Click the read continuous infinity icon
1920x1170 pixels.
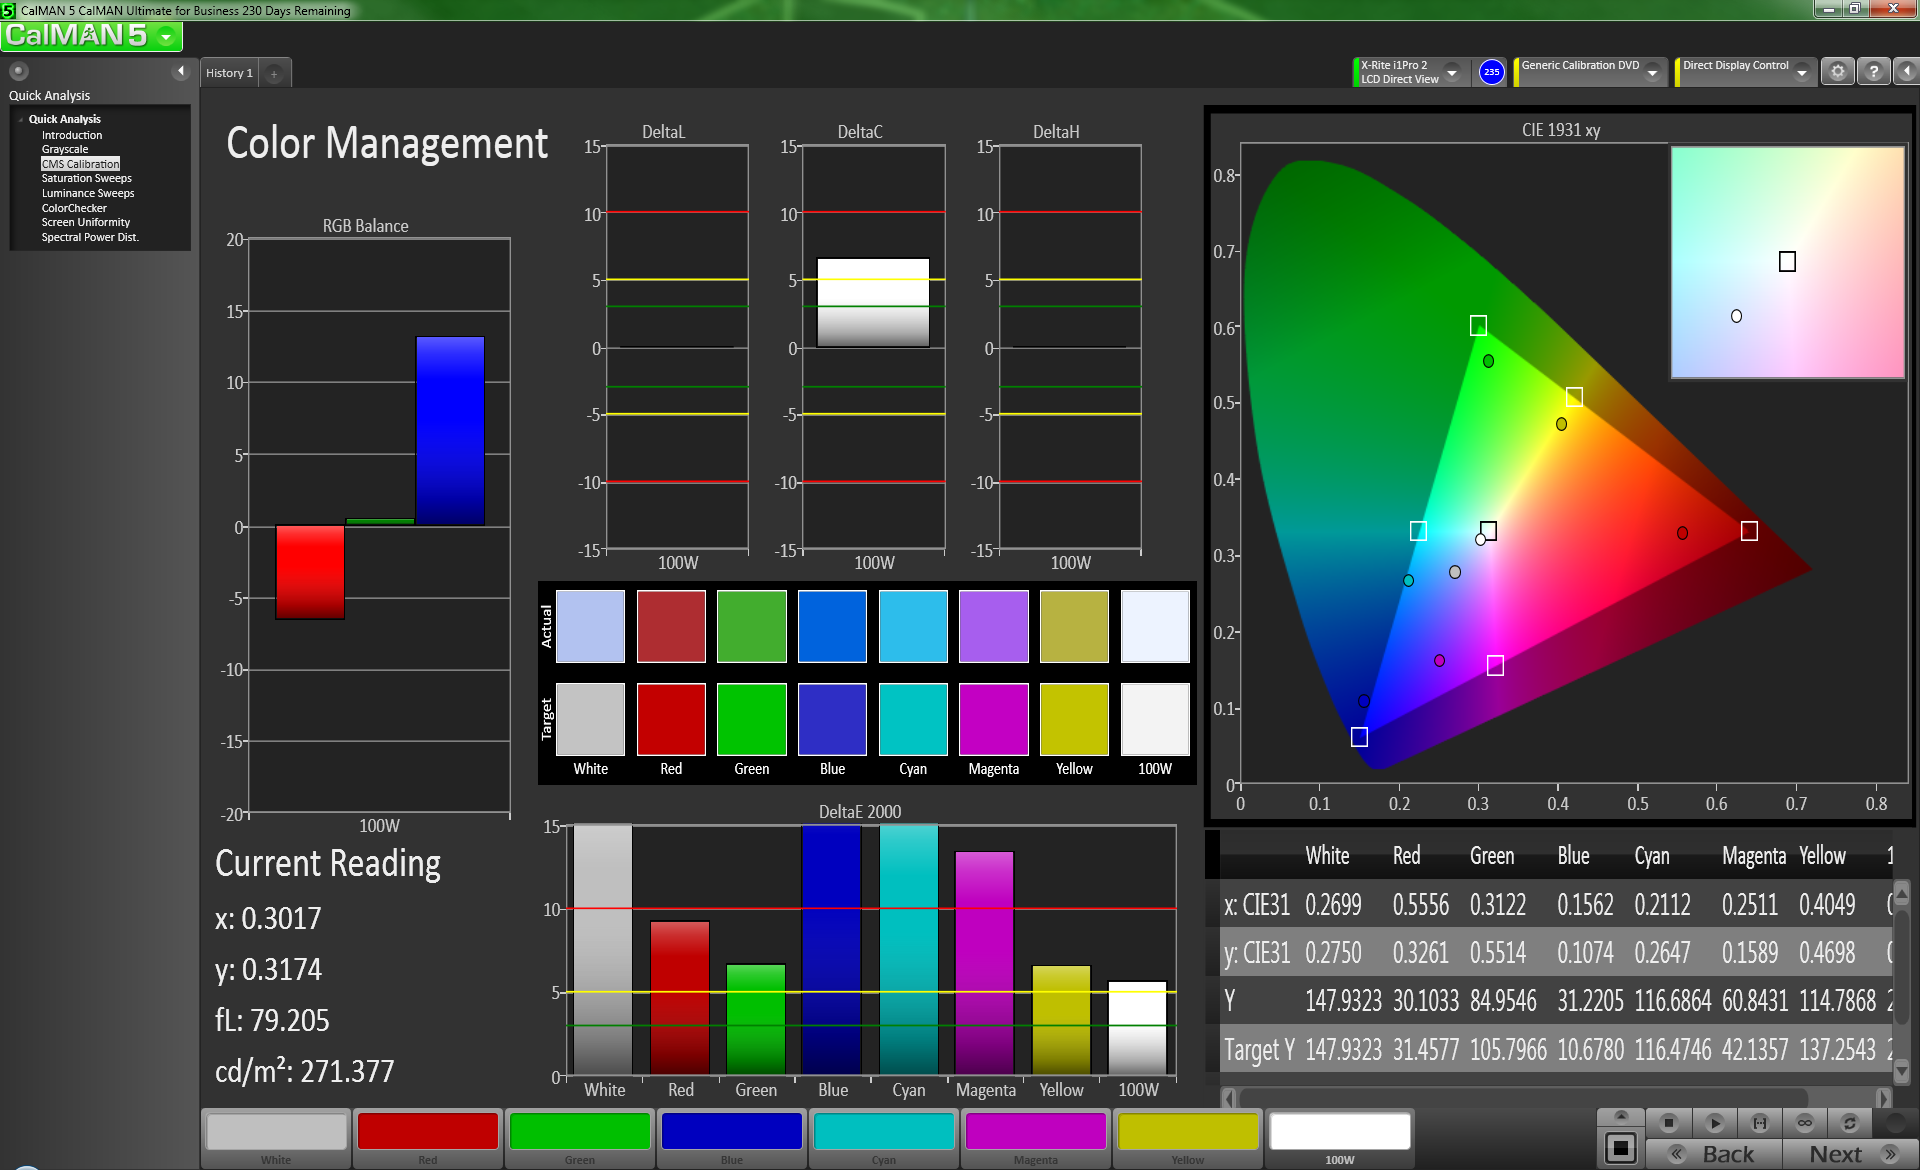pos(1804,1122)
